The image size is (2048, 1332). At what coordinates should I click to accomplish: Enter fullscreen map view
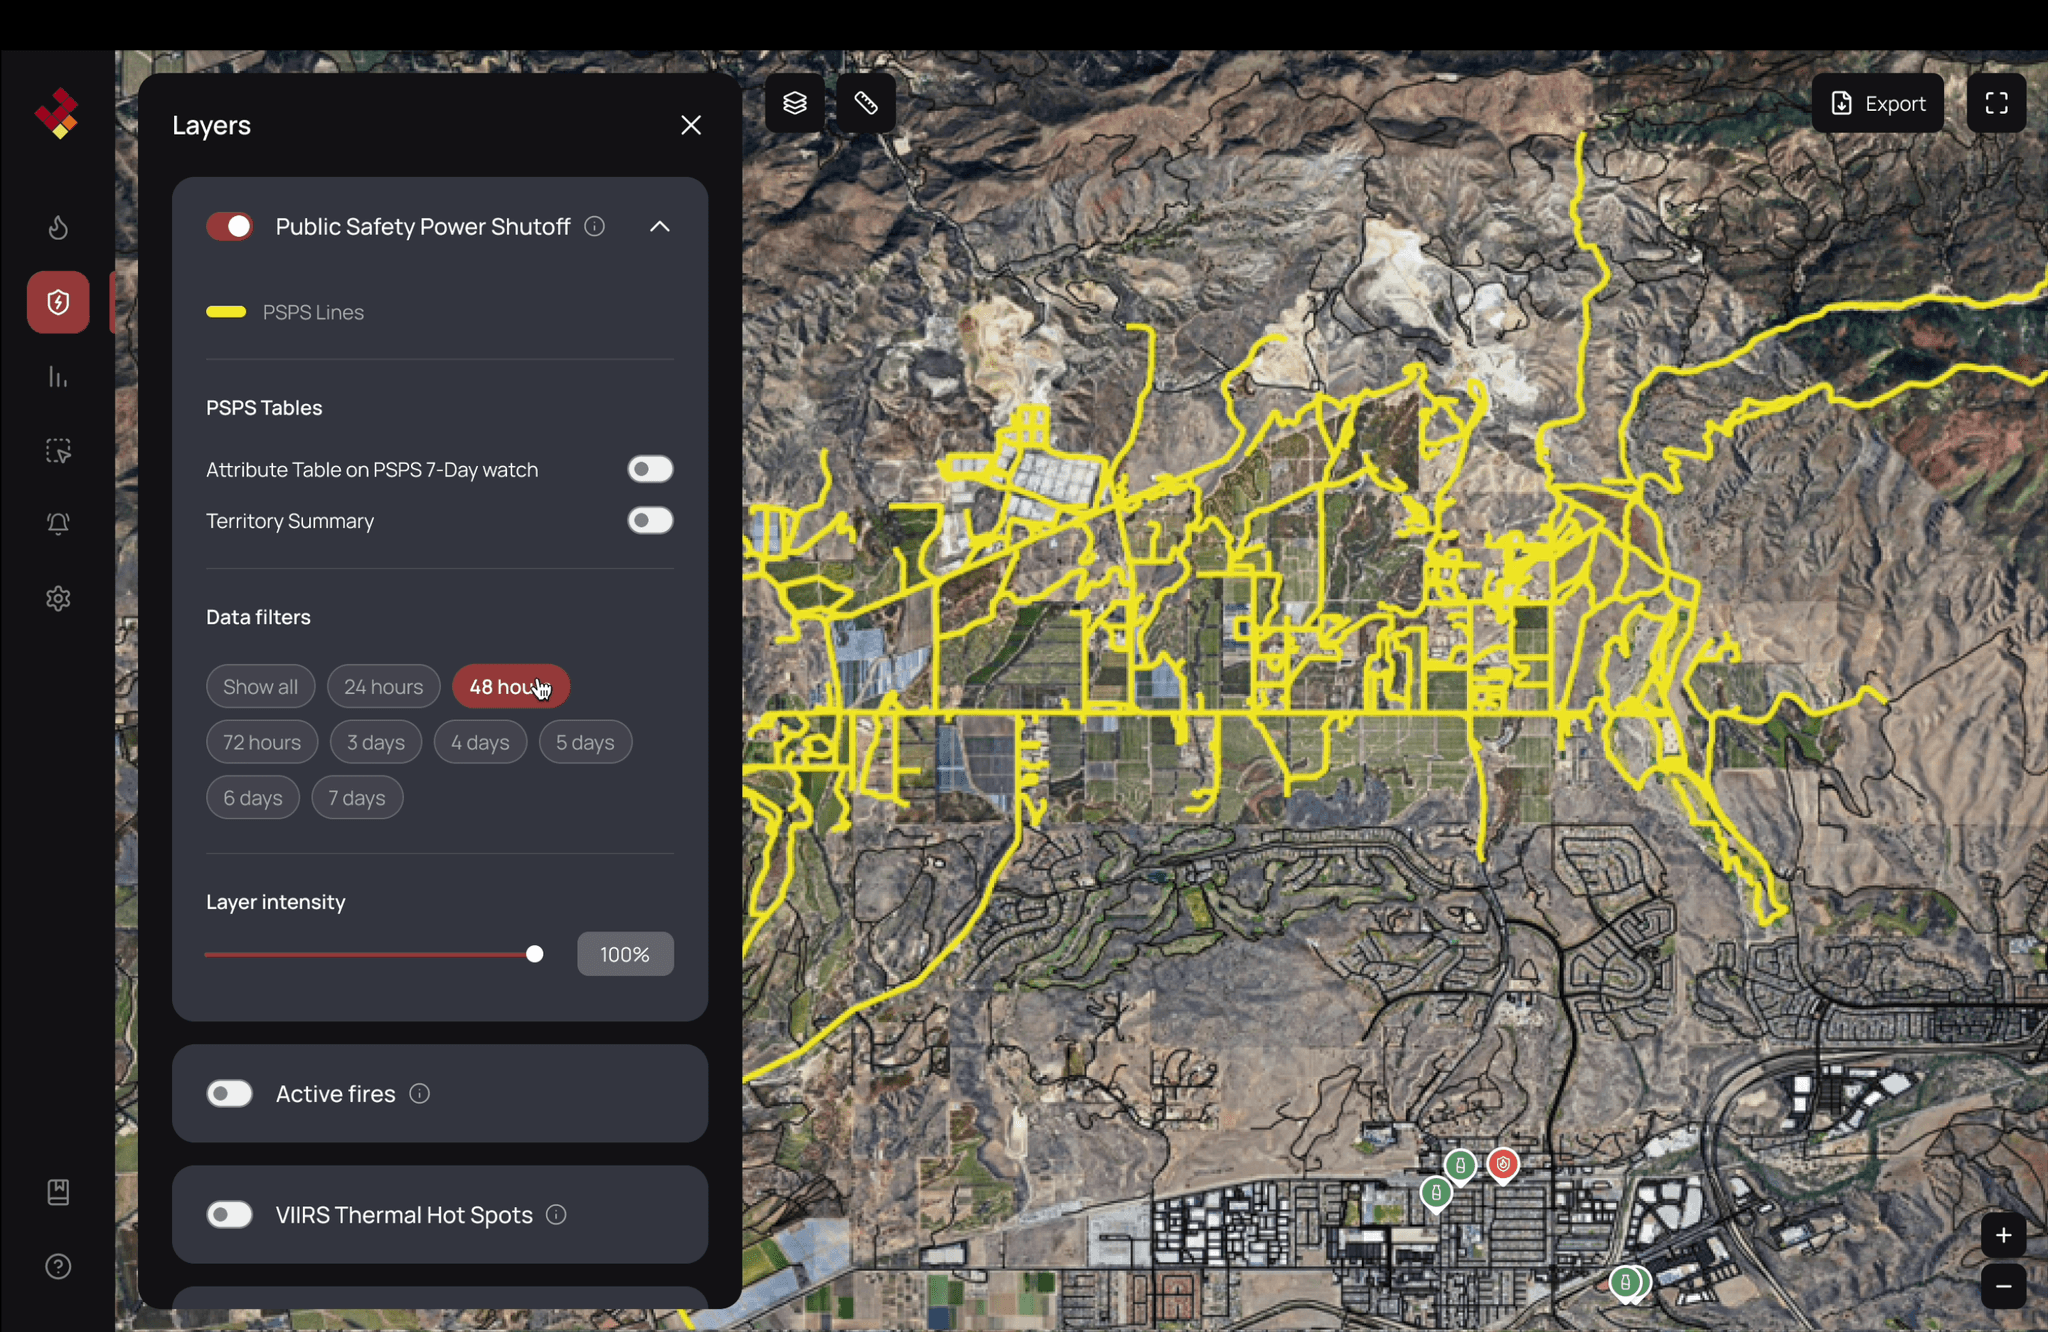(x=1996, y=103)
